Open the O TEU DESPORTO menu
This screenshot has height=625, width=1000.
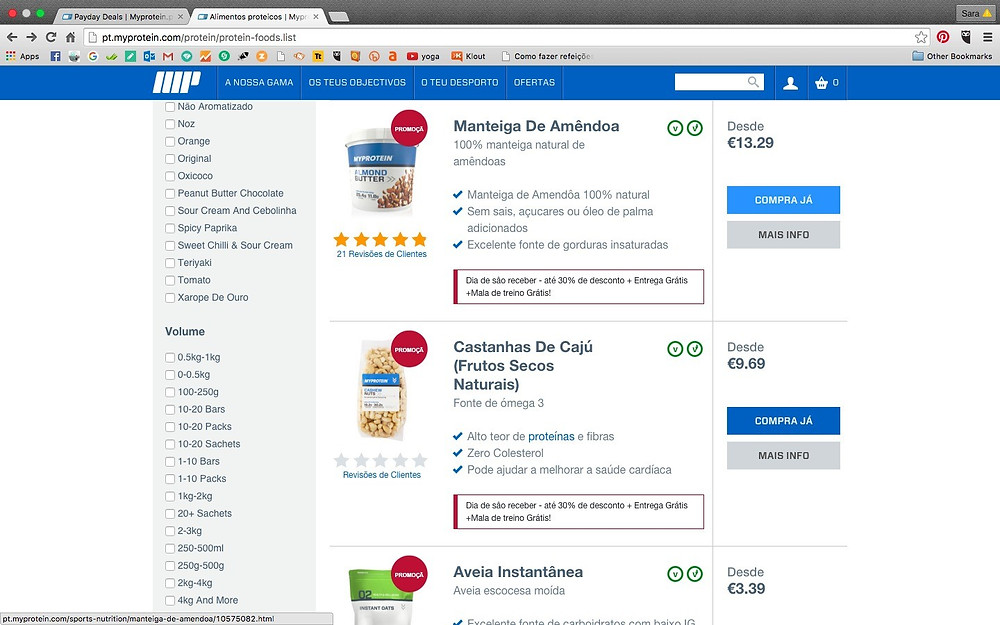coord(460,82)
